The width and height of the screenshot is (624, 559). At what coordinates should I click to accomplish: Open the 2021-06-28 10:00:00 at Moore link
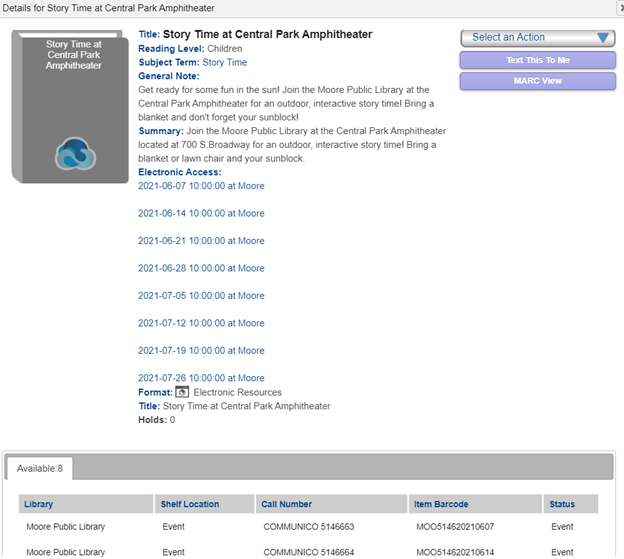[201, 268]
